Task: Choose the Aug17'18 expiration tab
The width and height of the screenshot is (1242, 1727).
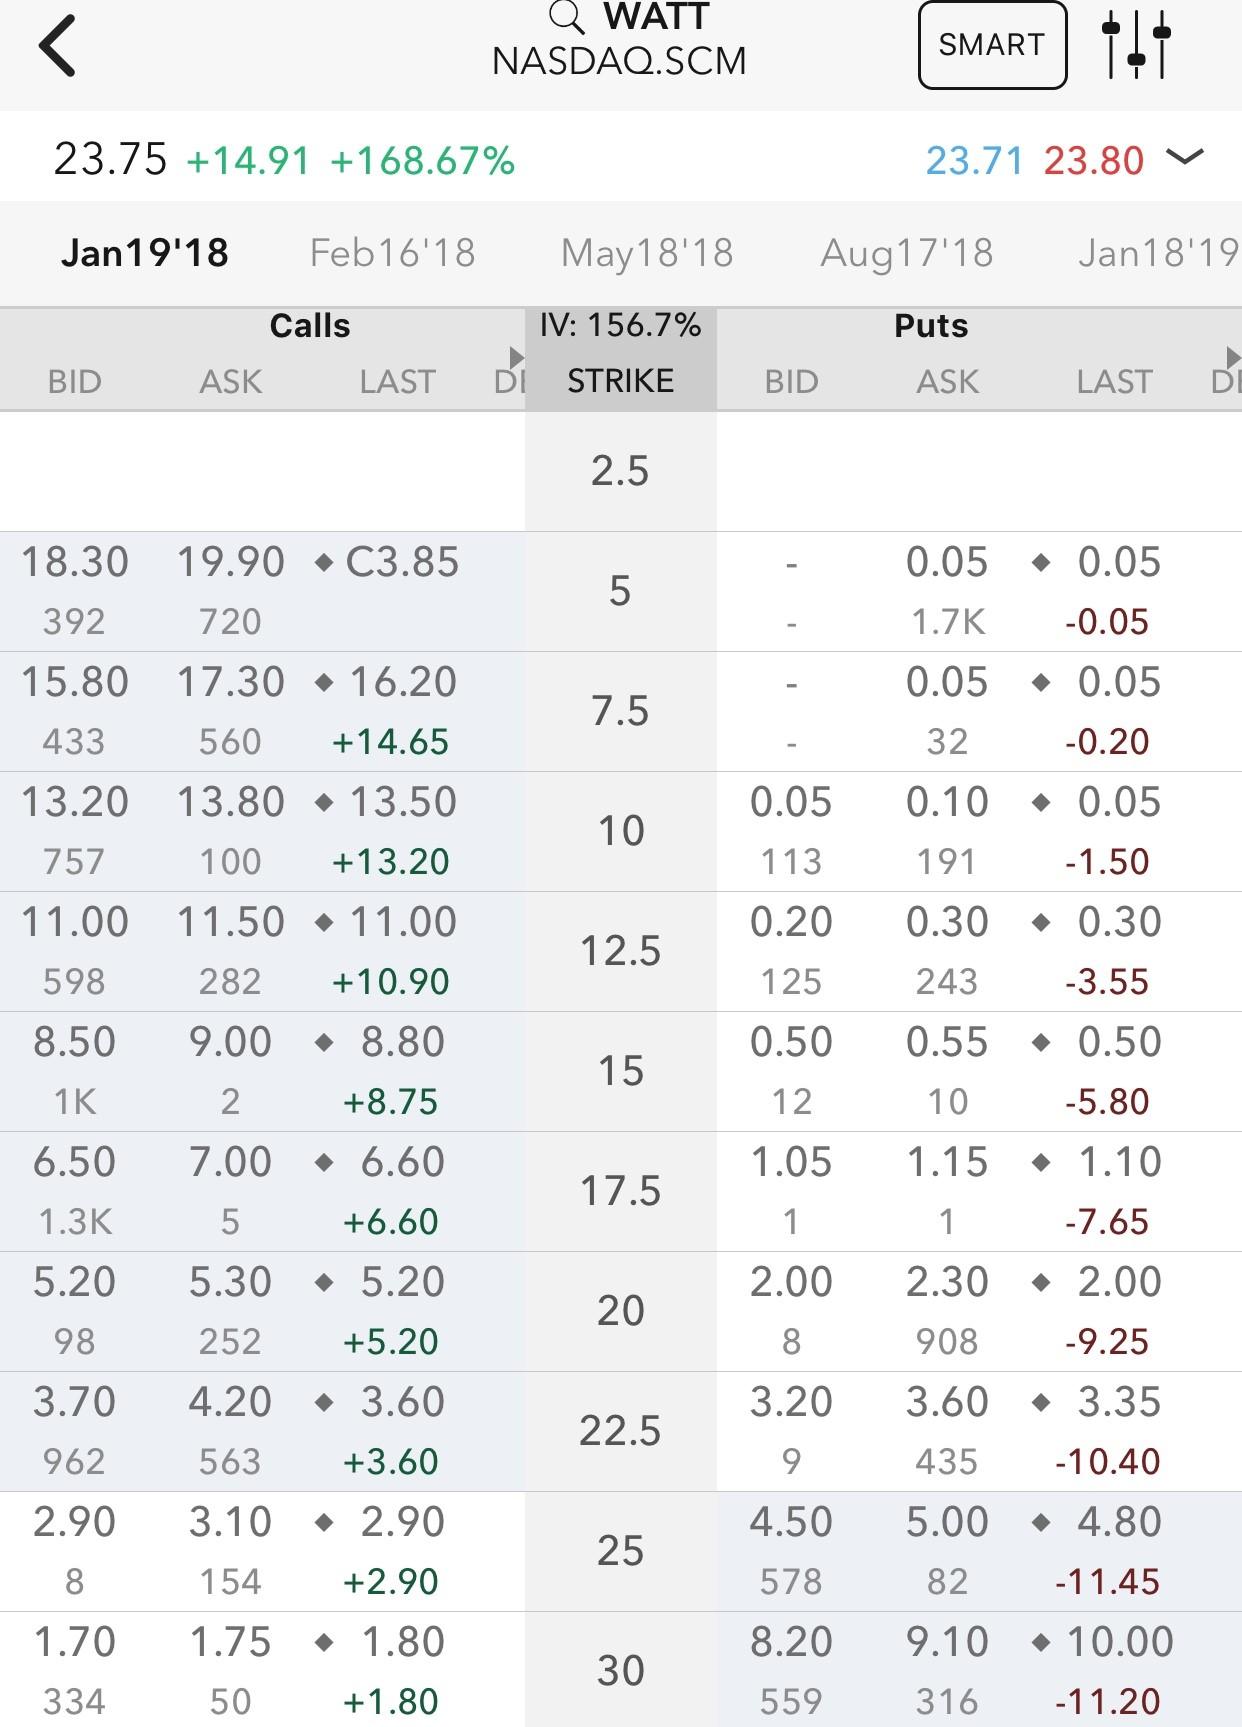Action: click(907, 253)
